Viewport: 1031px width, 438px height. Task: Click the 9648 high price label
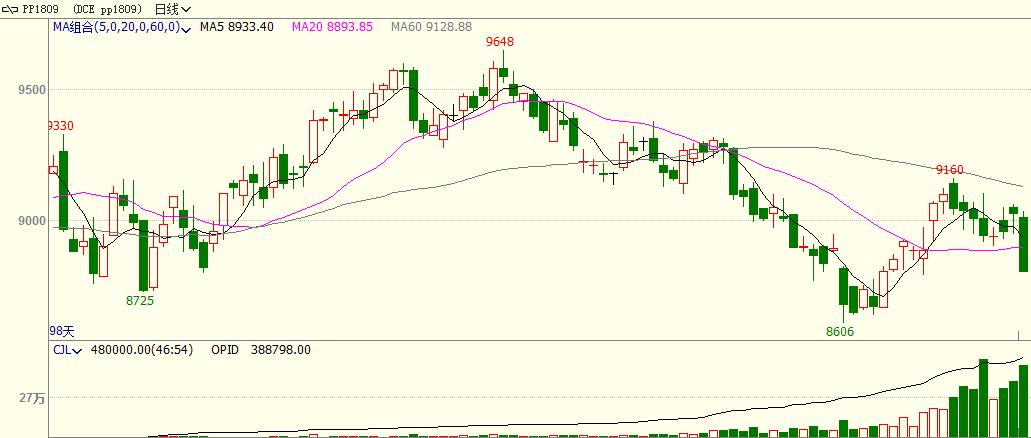click(x=500, y=42)
